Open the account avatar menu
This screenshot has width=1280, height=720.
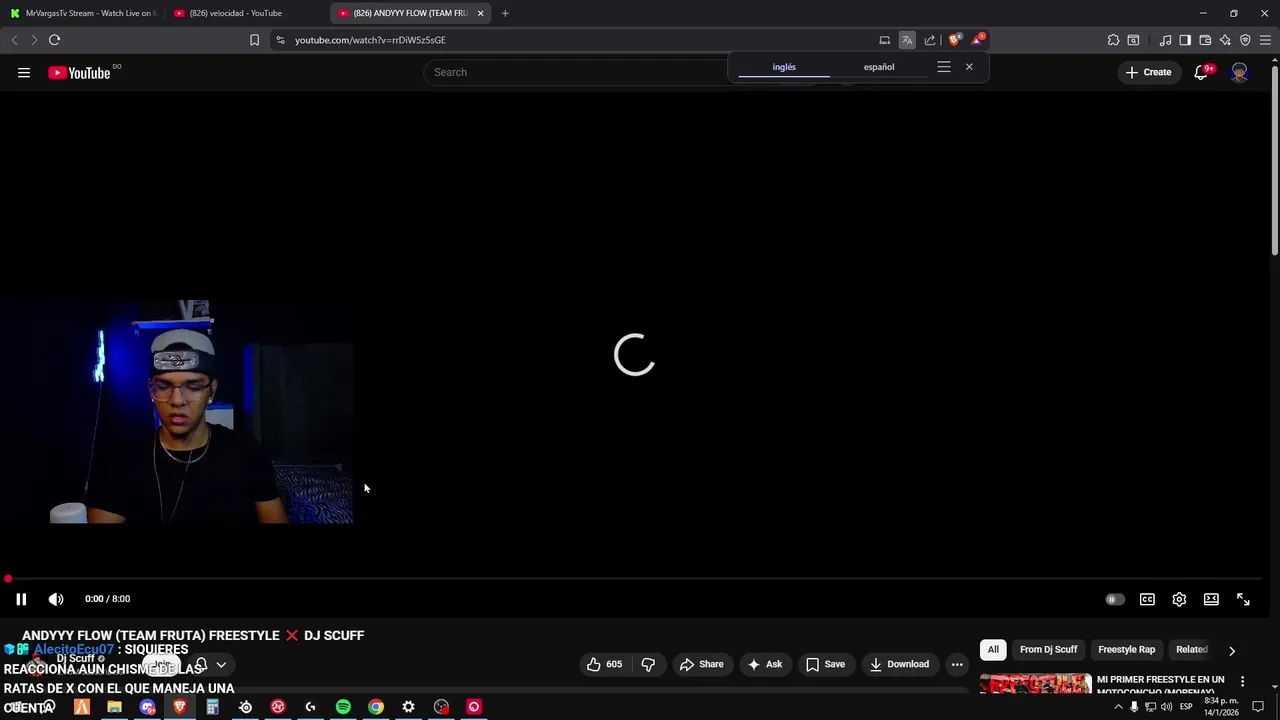(x=1239, y=72)
